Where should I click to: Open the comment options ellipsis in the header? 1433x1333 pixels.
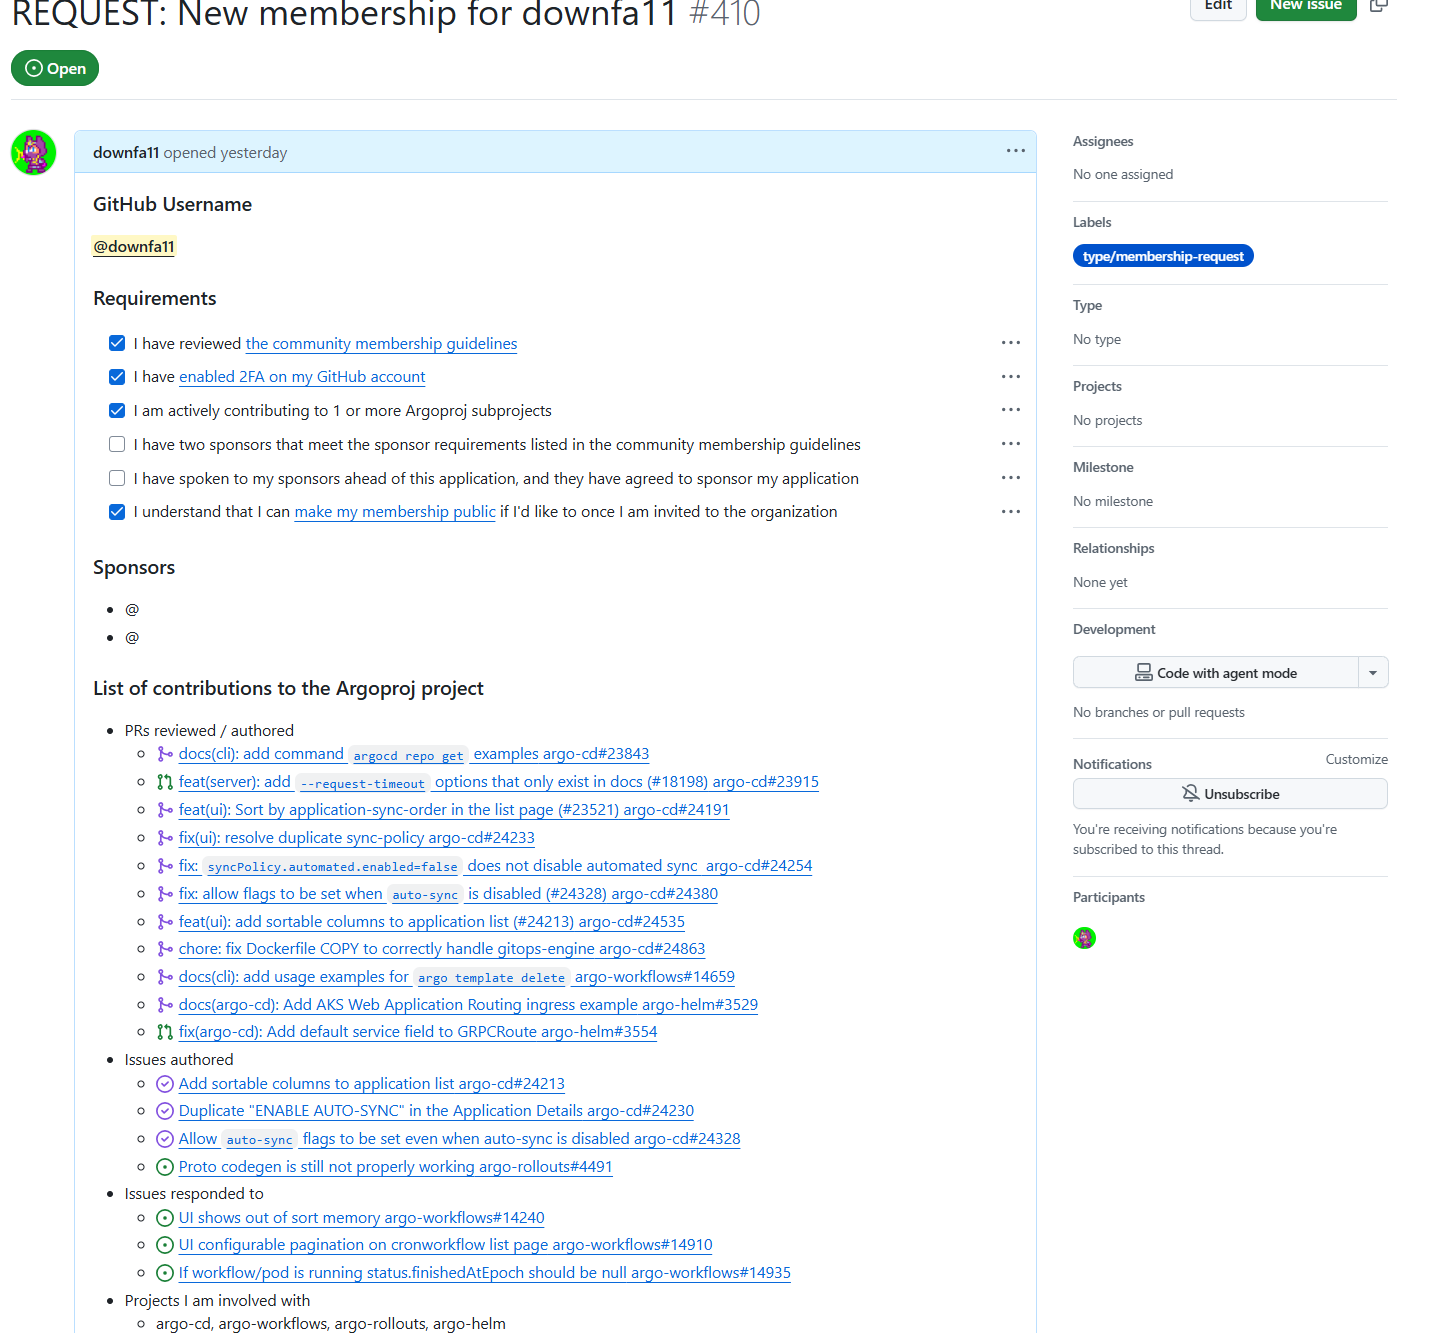point(1016,151)
